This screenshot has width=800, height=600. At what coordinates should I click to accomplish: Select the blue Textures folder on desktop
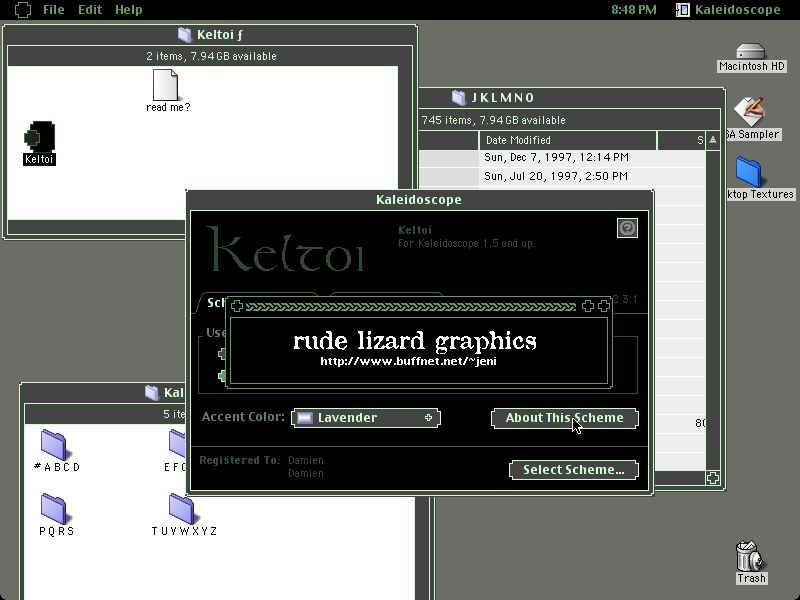[x=748, y=172]
